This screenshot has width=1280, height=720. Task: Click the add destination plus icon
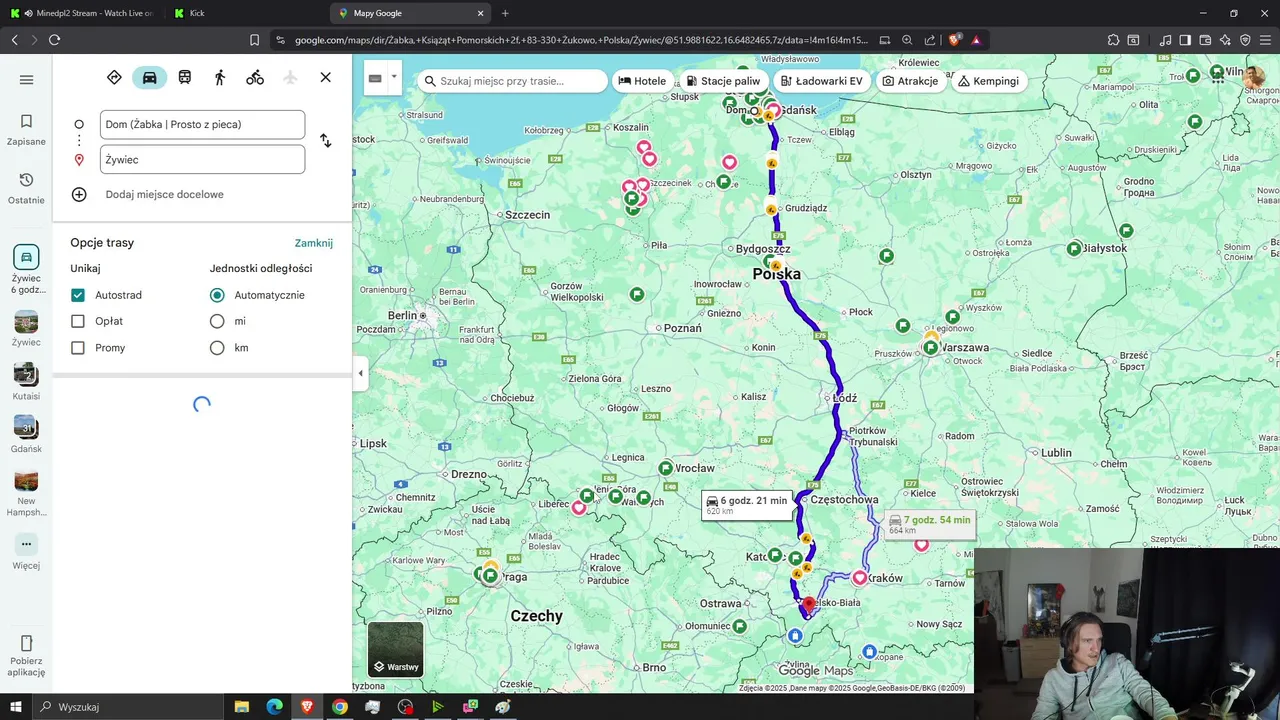click(x=79, y=194)
